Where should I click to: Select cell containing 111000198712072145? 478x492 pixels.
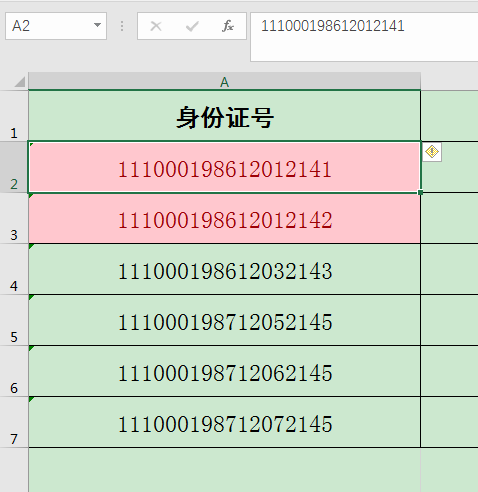225,422
